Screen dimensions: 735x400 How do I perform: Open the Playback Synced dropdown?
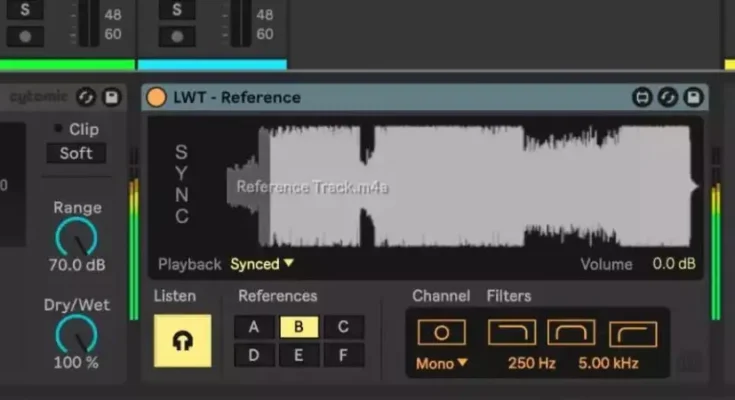(x=262, y=264)
